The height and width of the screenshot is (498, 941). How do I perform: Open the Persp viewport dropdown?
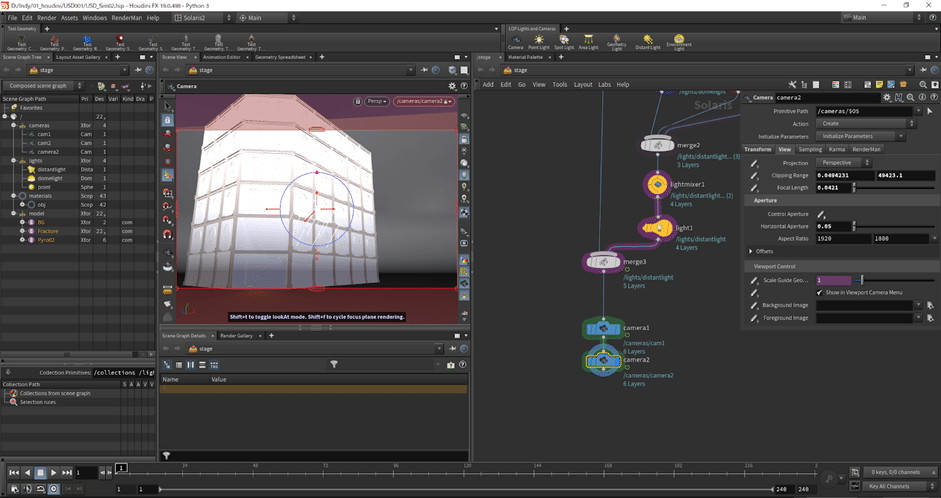click(x=376, y=101)
